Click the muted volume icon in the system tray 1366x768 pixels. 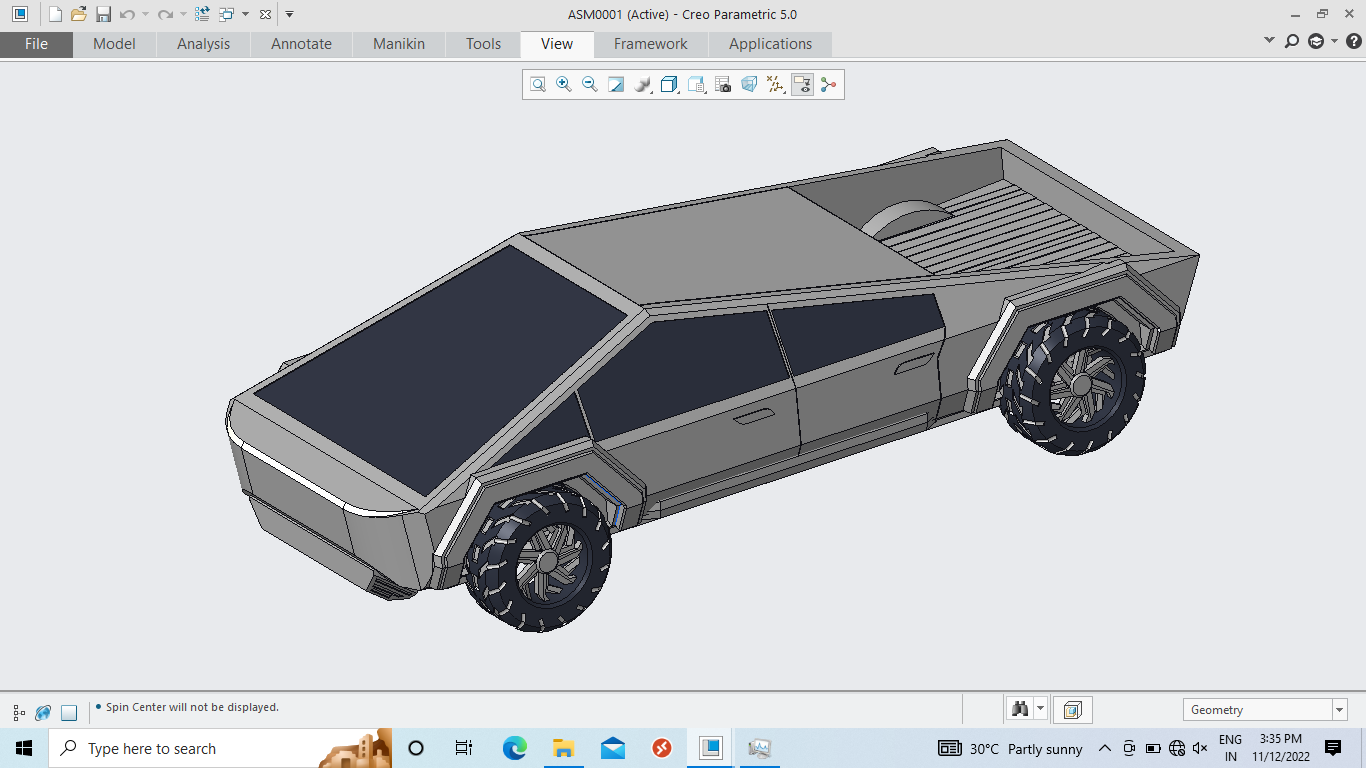(x=1200, y=748)
